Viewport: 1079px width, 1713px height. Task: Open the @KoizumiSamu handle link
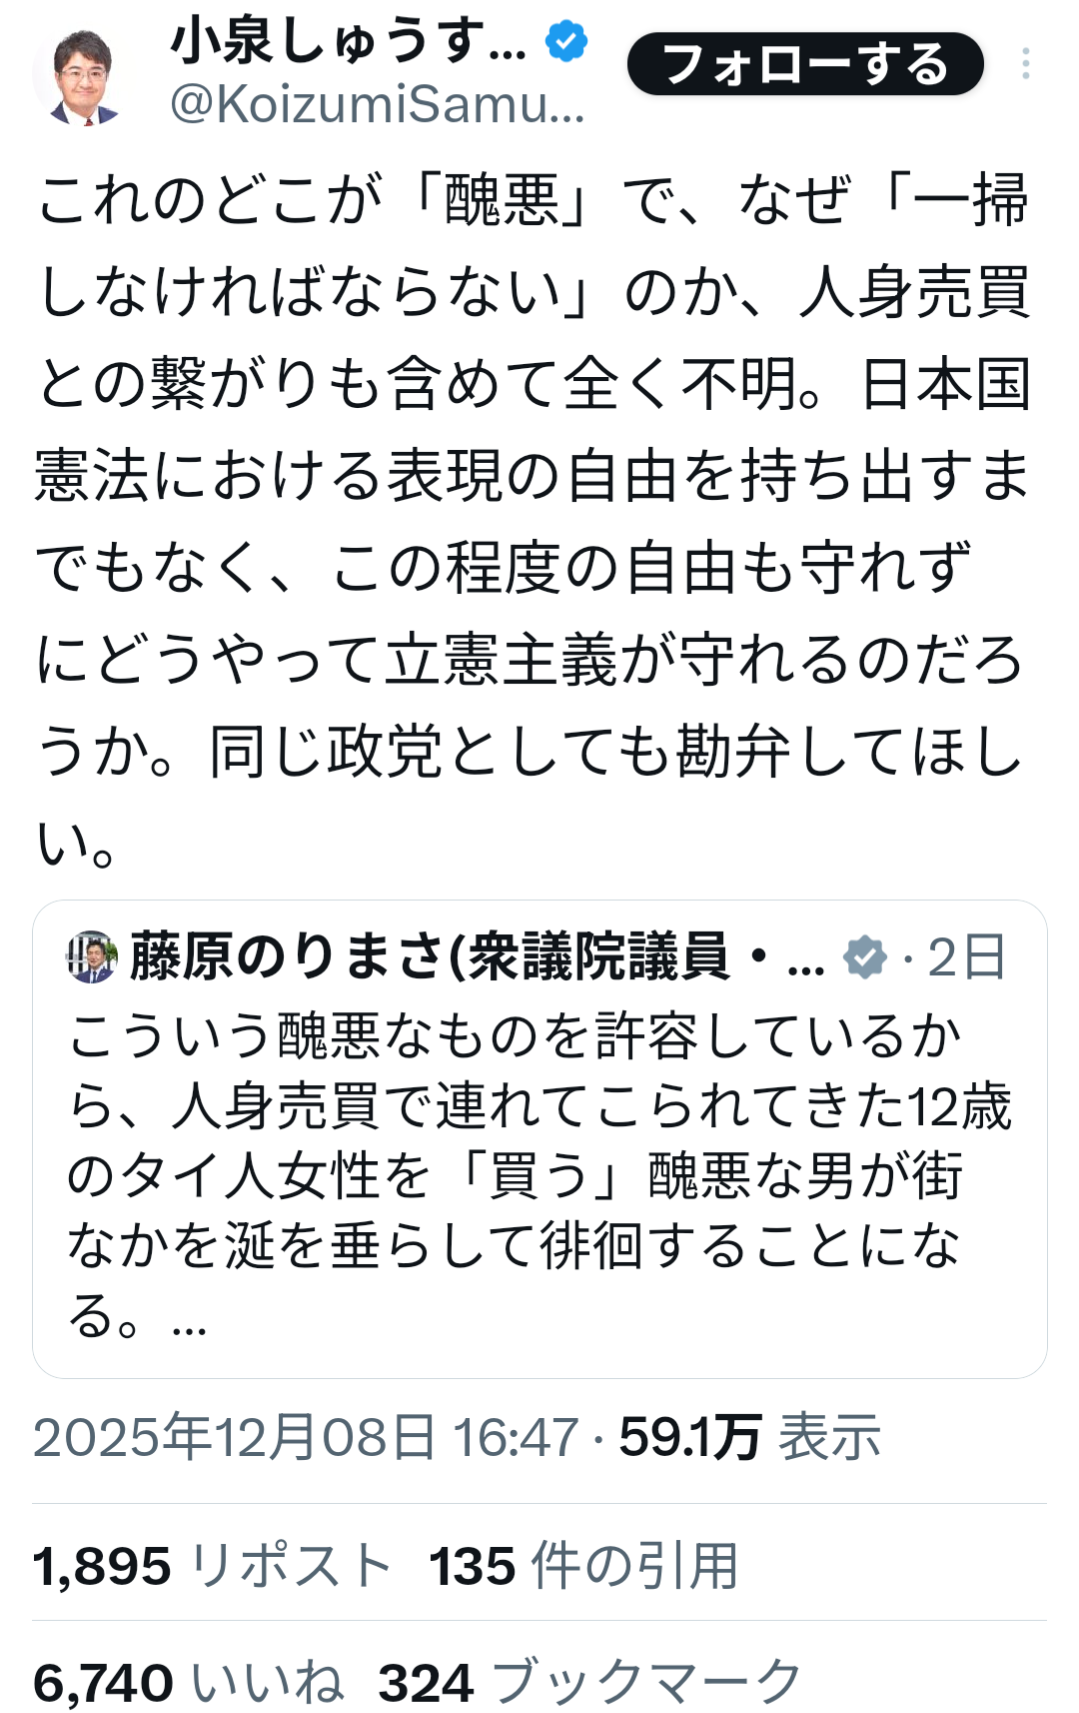pos(376,105)
